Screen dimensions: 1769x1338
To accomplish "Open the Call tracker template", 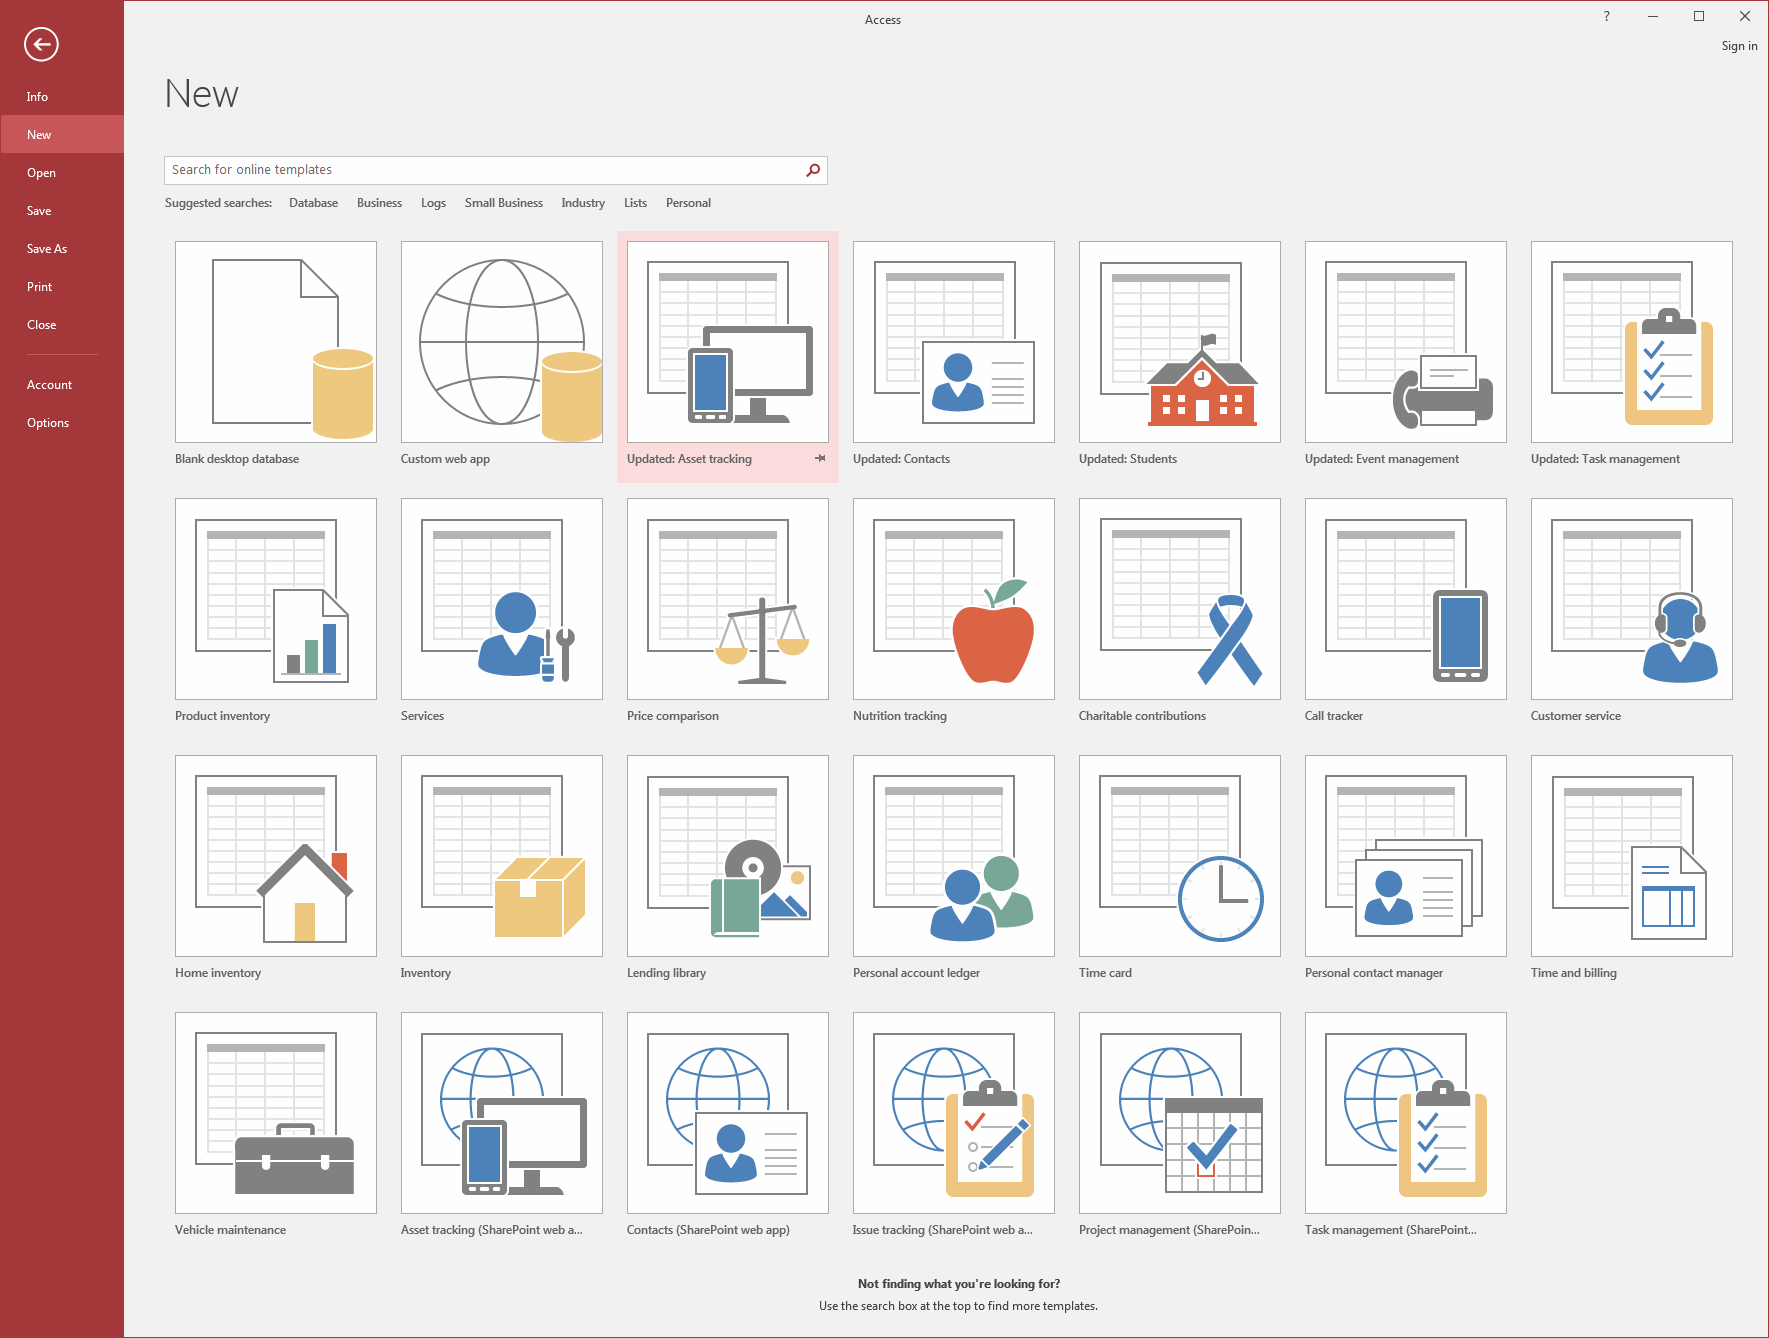I will 1405,599.
